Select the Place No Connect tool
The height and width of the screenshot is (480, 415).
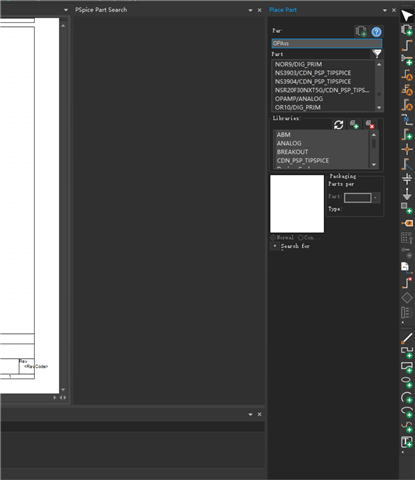click(x=407, y=283)
